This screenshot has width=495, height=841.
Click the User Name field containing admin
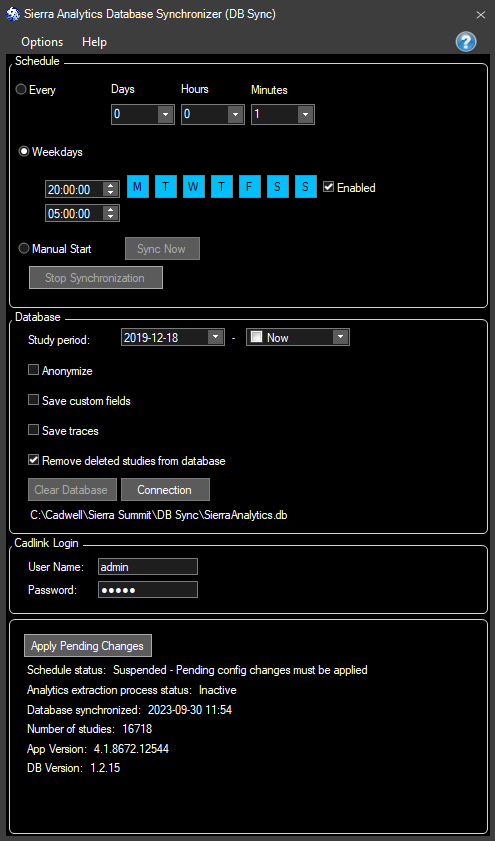coord(148,566)
